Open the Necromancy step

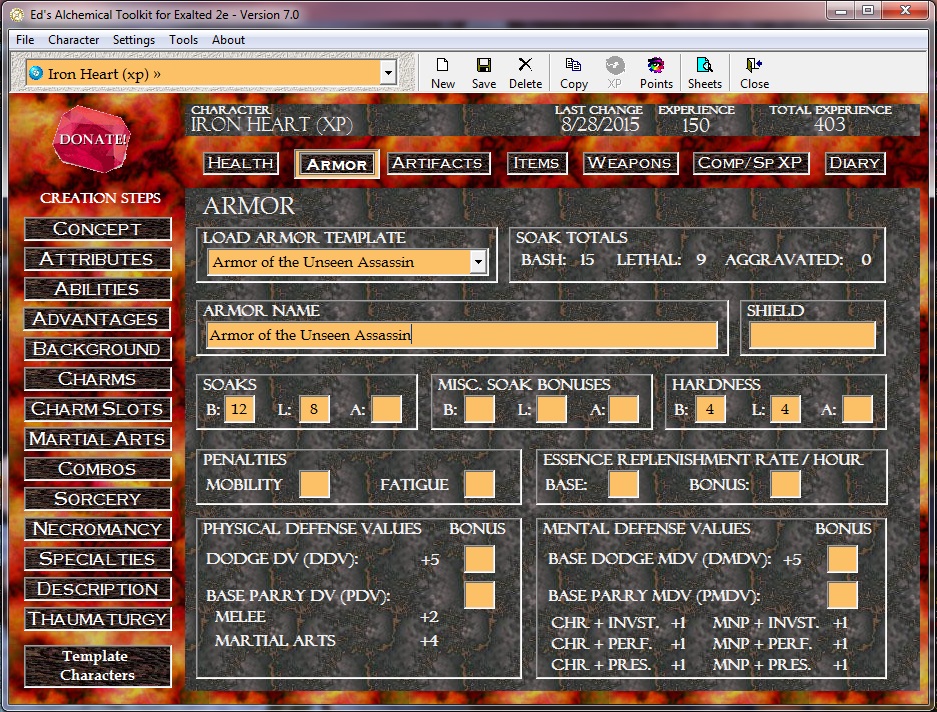coord(97,528)
